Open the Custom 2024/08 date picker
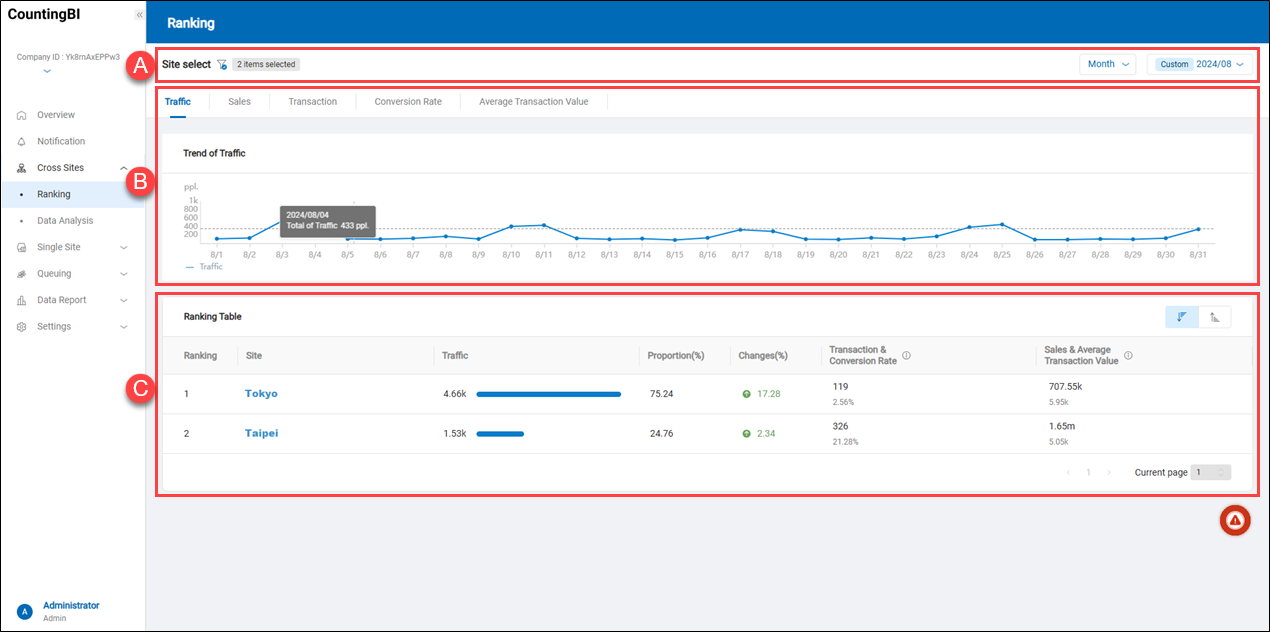1270x632 pixels. [1200, 64]
